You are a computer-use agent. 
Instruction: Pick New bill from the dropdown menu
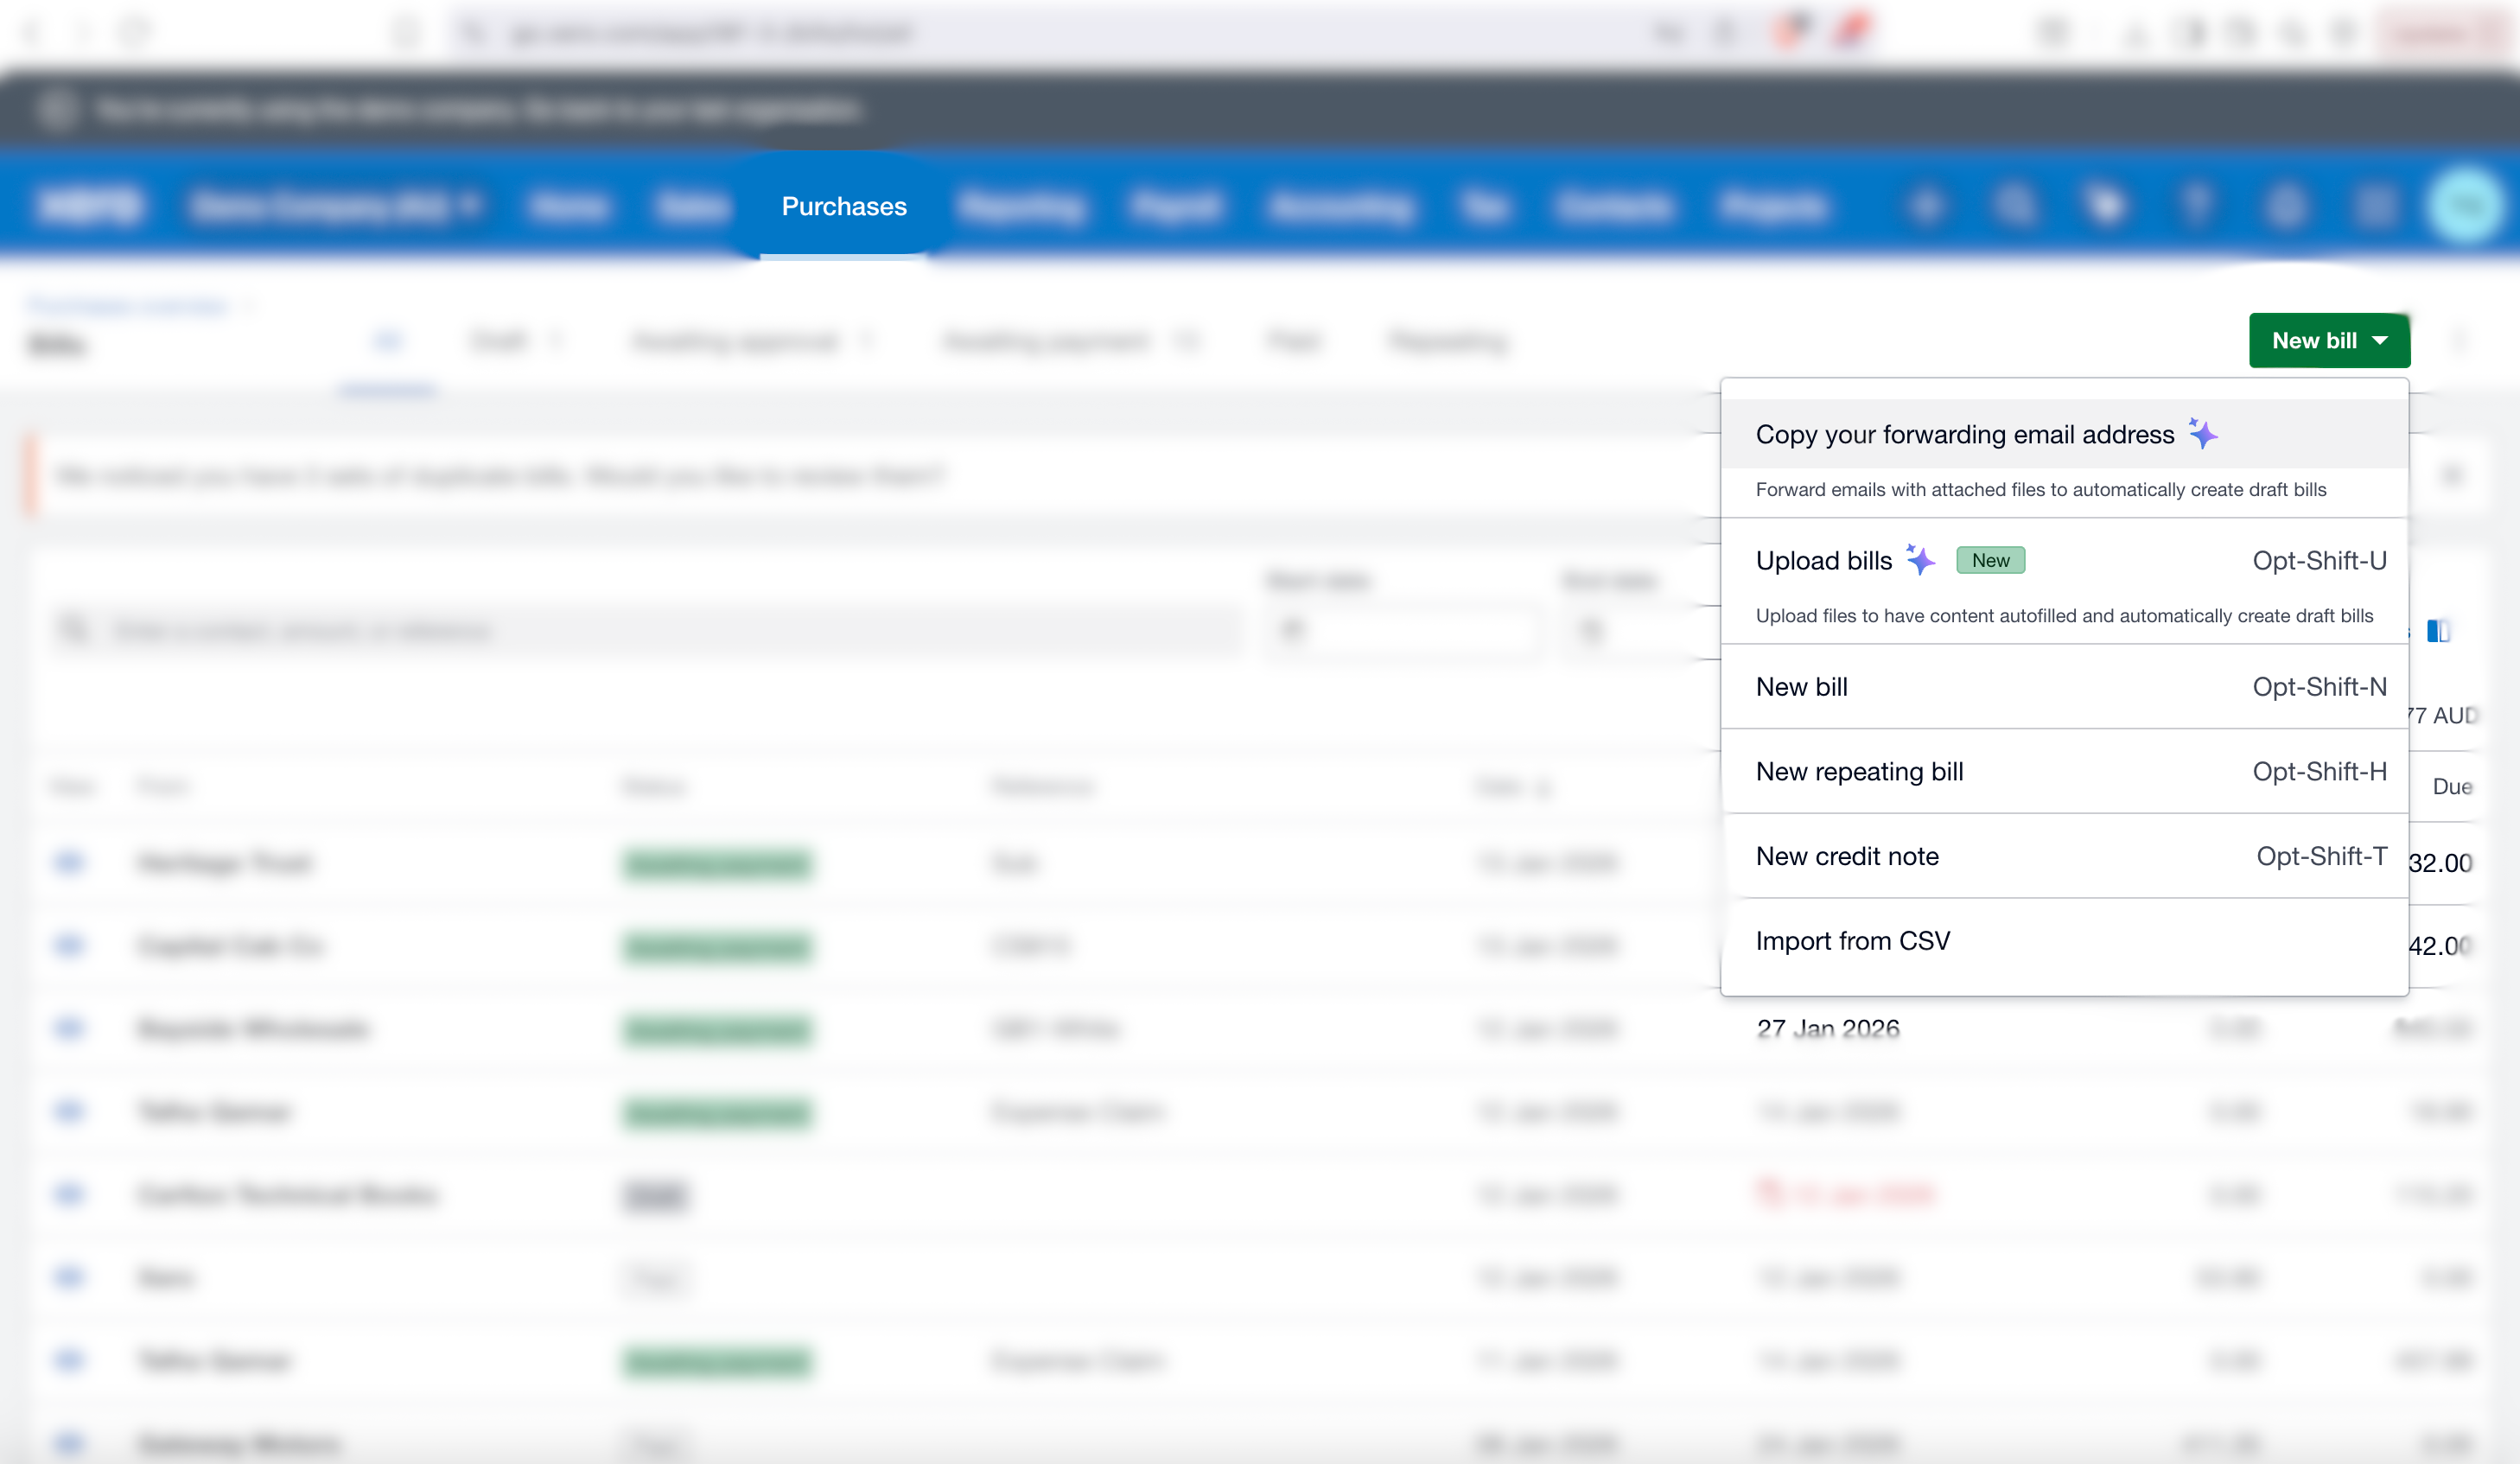(2064, 687)
